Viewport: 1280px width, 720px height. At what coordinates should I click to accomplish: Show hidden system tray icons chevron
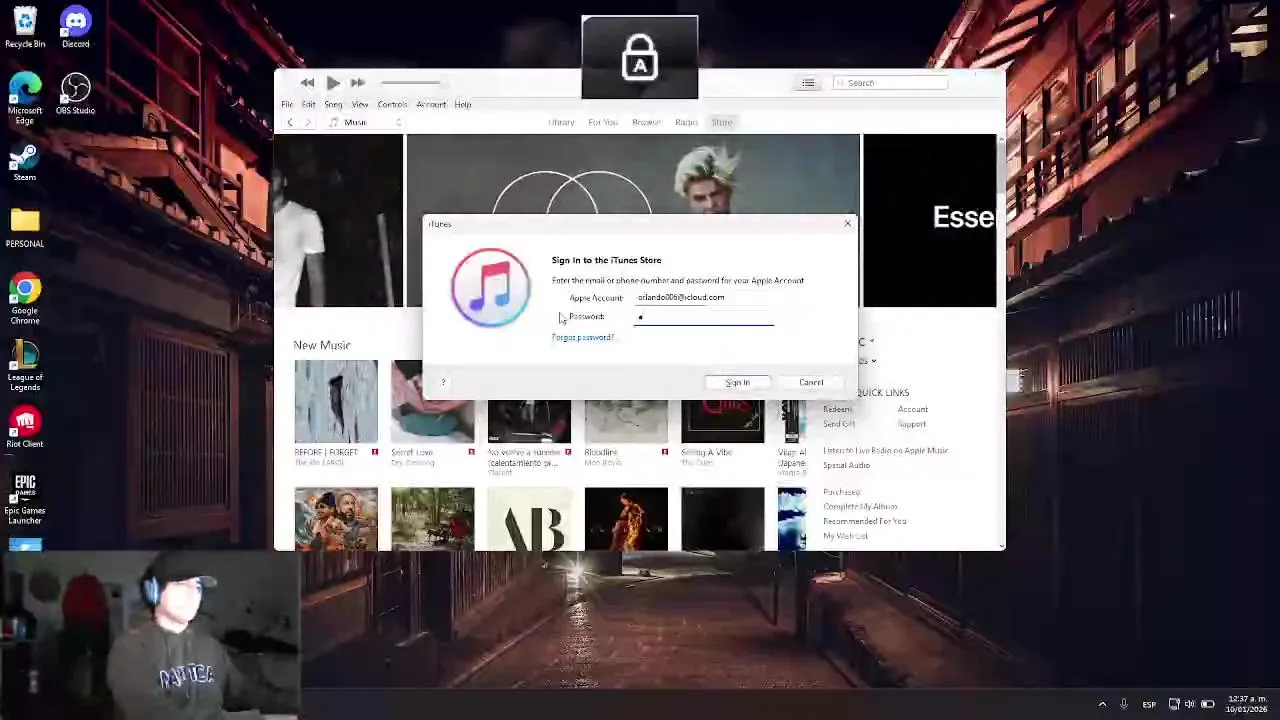(1102, 704)
